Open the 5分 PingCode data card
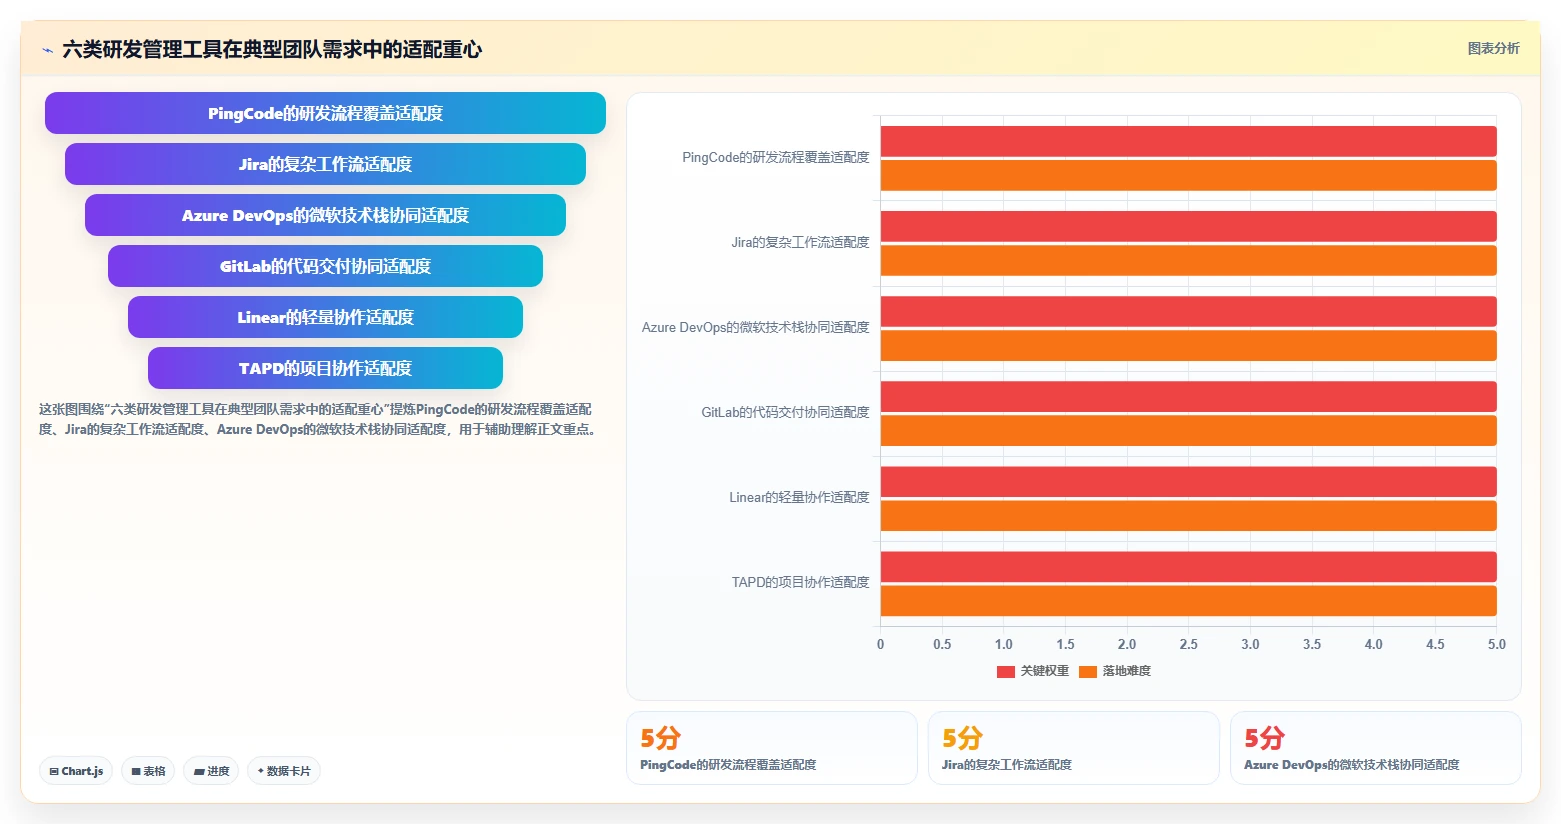1561x824 pixels. 771,748
